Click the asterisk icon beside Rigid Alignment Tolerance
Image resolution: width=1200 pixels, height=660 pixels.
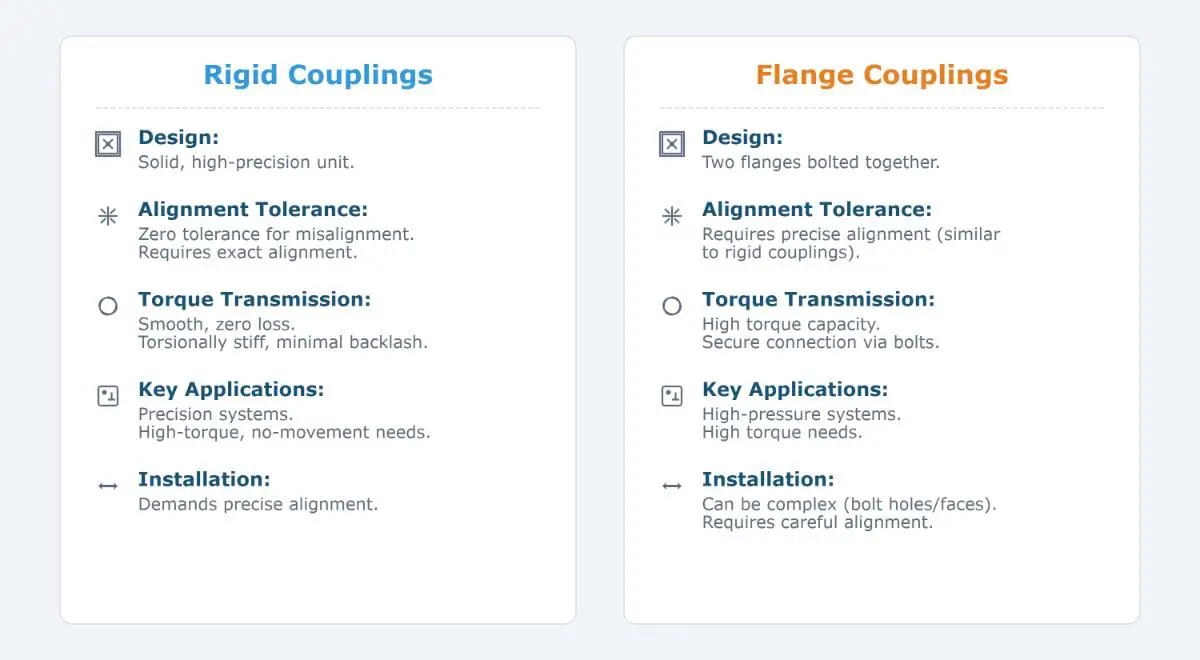(108, 216)
